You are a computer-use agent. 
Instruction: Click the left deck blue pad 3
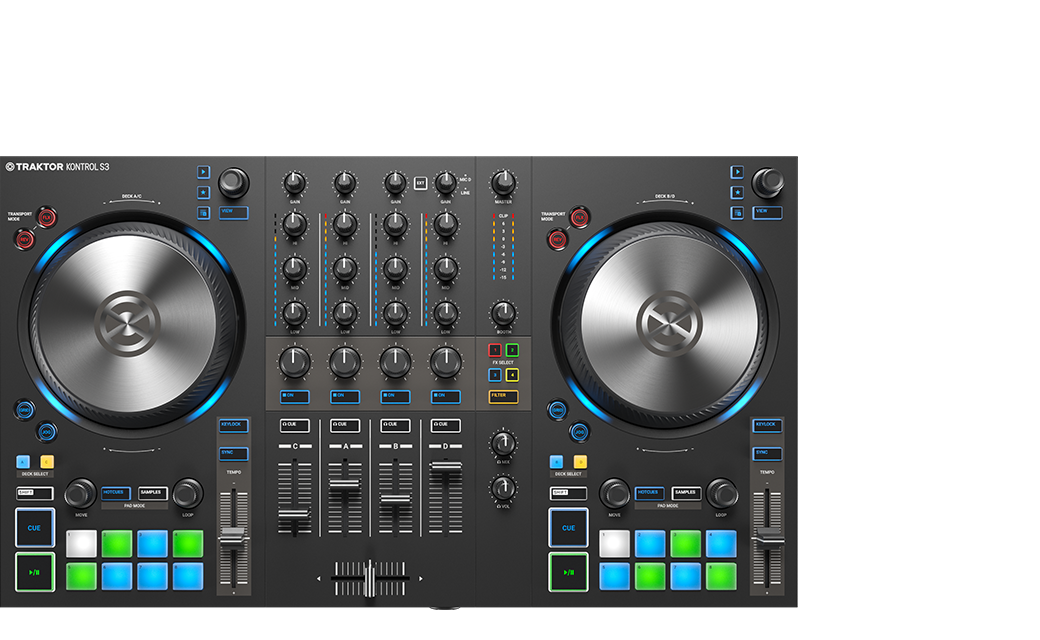click(153, 544)
